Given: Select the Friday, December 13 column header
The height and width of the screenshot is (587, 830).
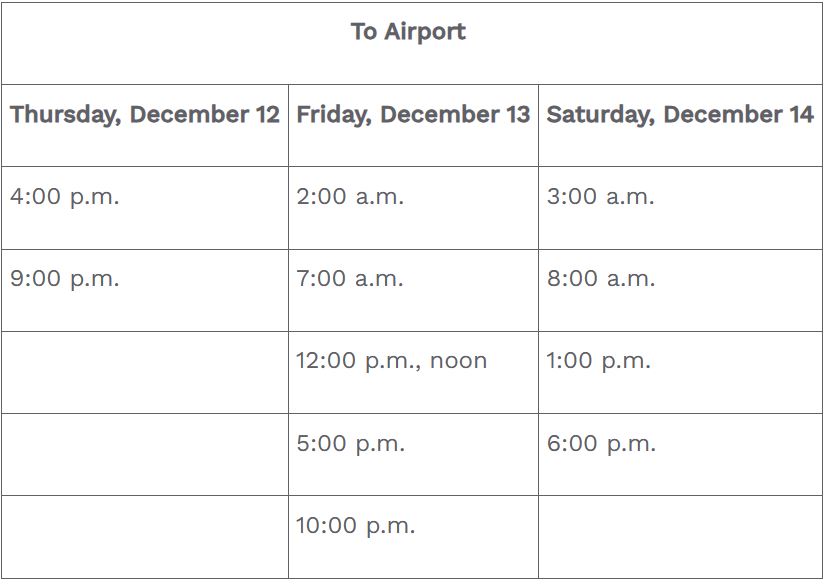Looking at the screenshot, I should [x=413, y=115].
